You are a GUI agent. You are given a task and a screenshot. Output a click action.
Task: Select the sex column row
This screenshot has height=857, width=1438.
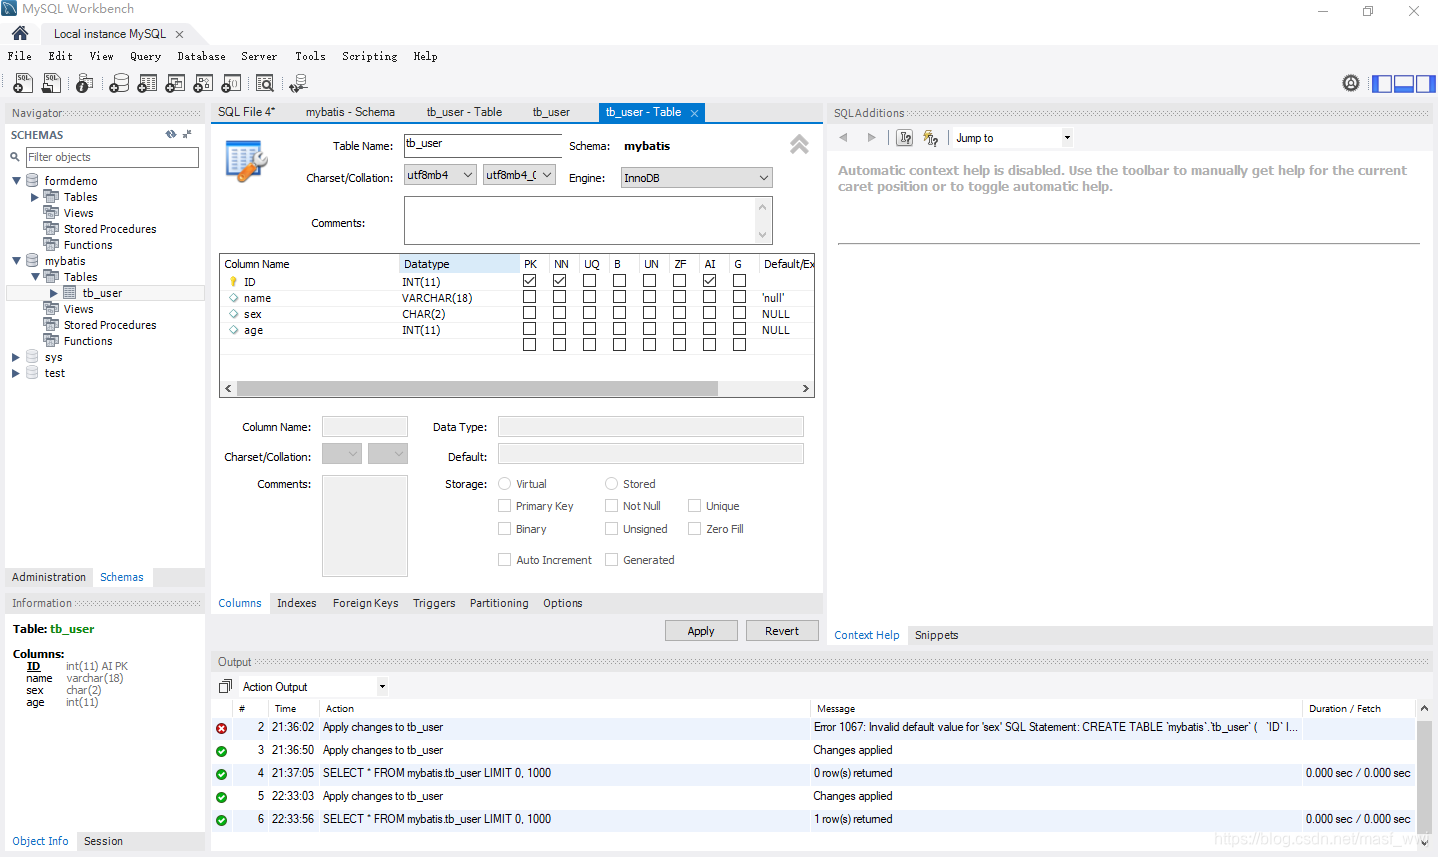[x=517, y=314]
